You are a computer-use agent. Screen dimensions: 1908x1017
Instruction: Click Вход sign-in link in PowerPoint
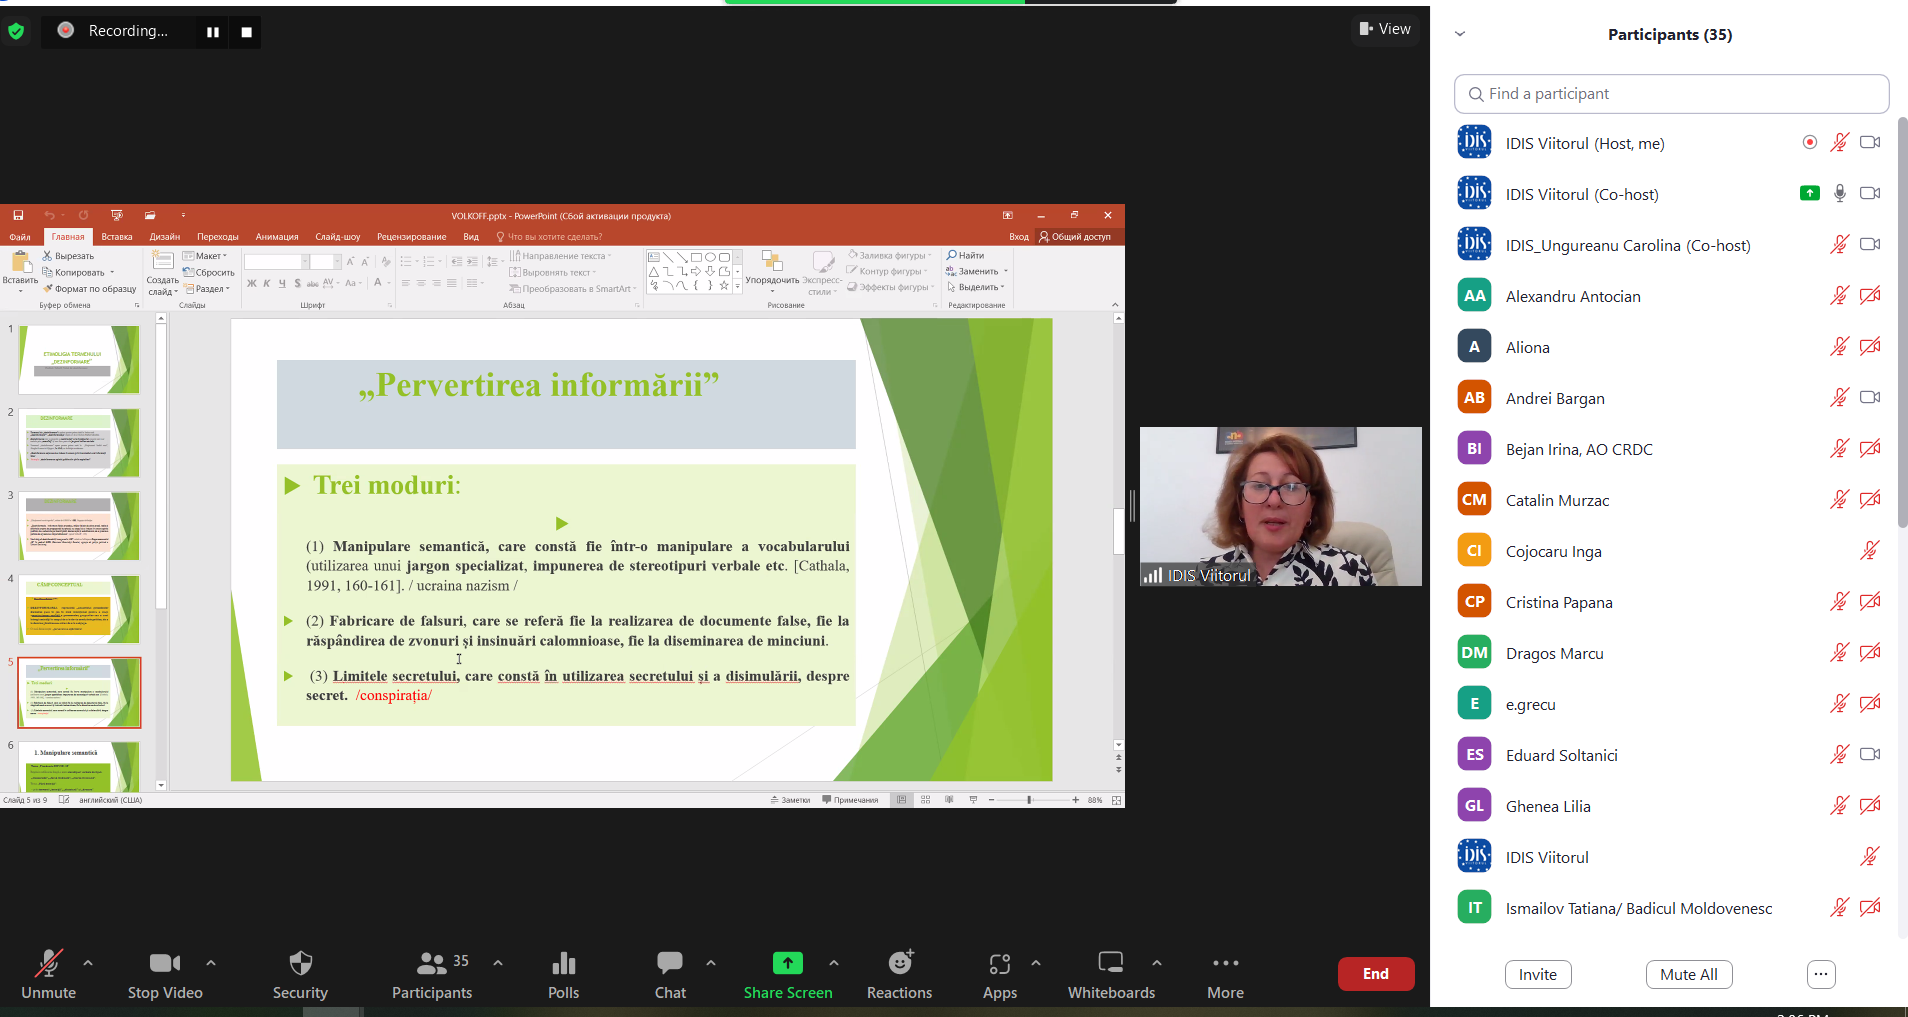point(1019,237)
